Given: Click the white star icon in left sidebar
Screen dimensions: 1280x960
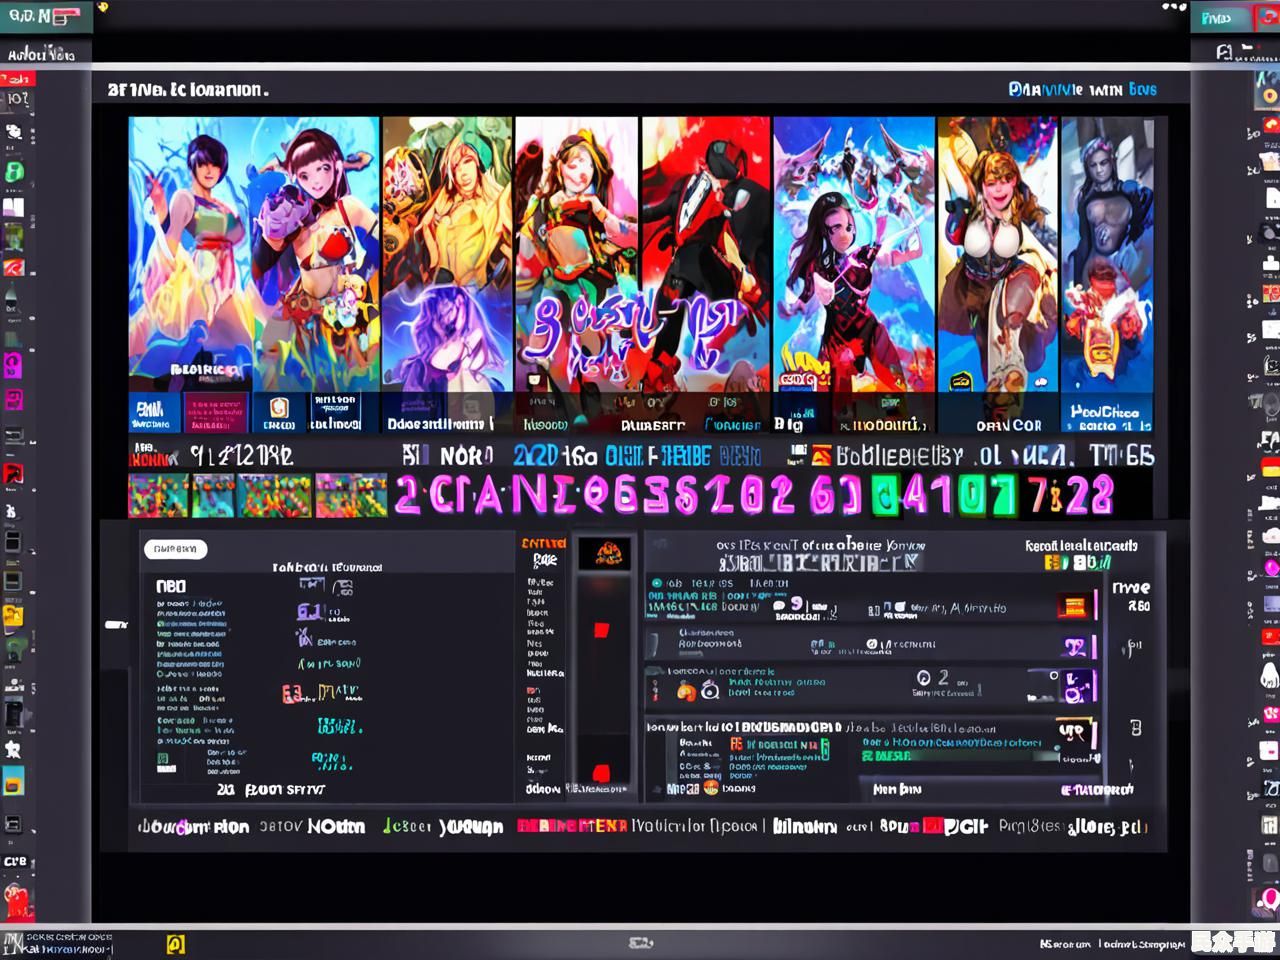Looking at the screenshot, I should 13,748.
